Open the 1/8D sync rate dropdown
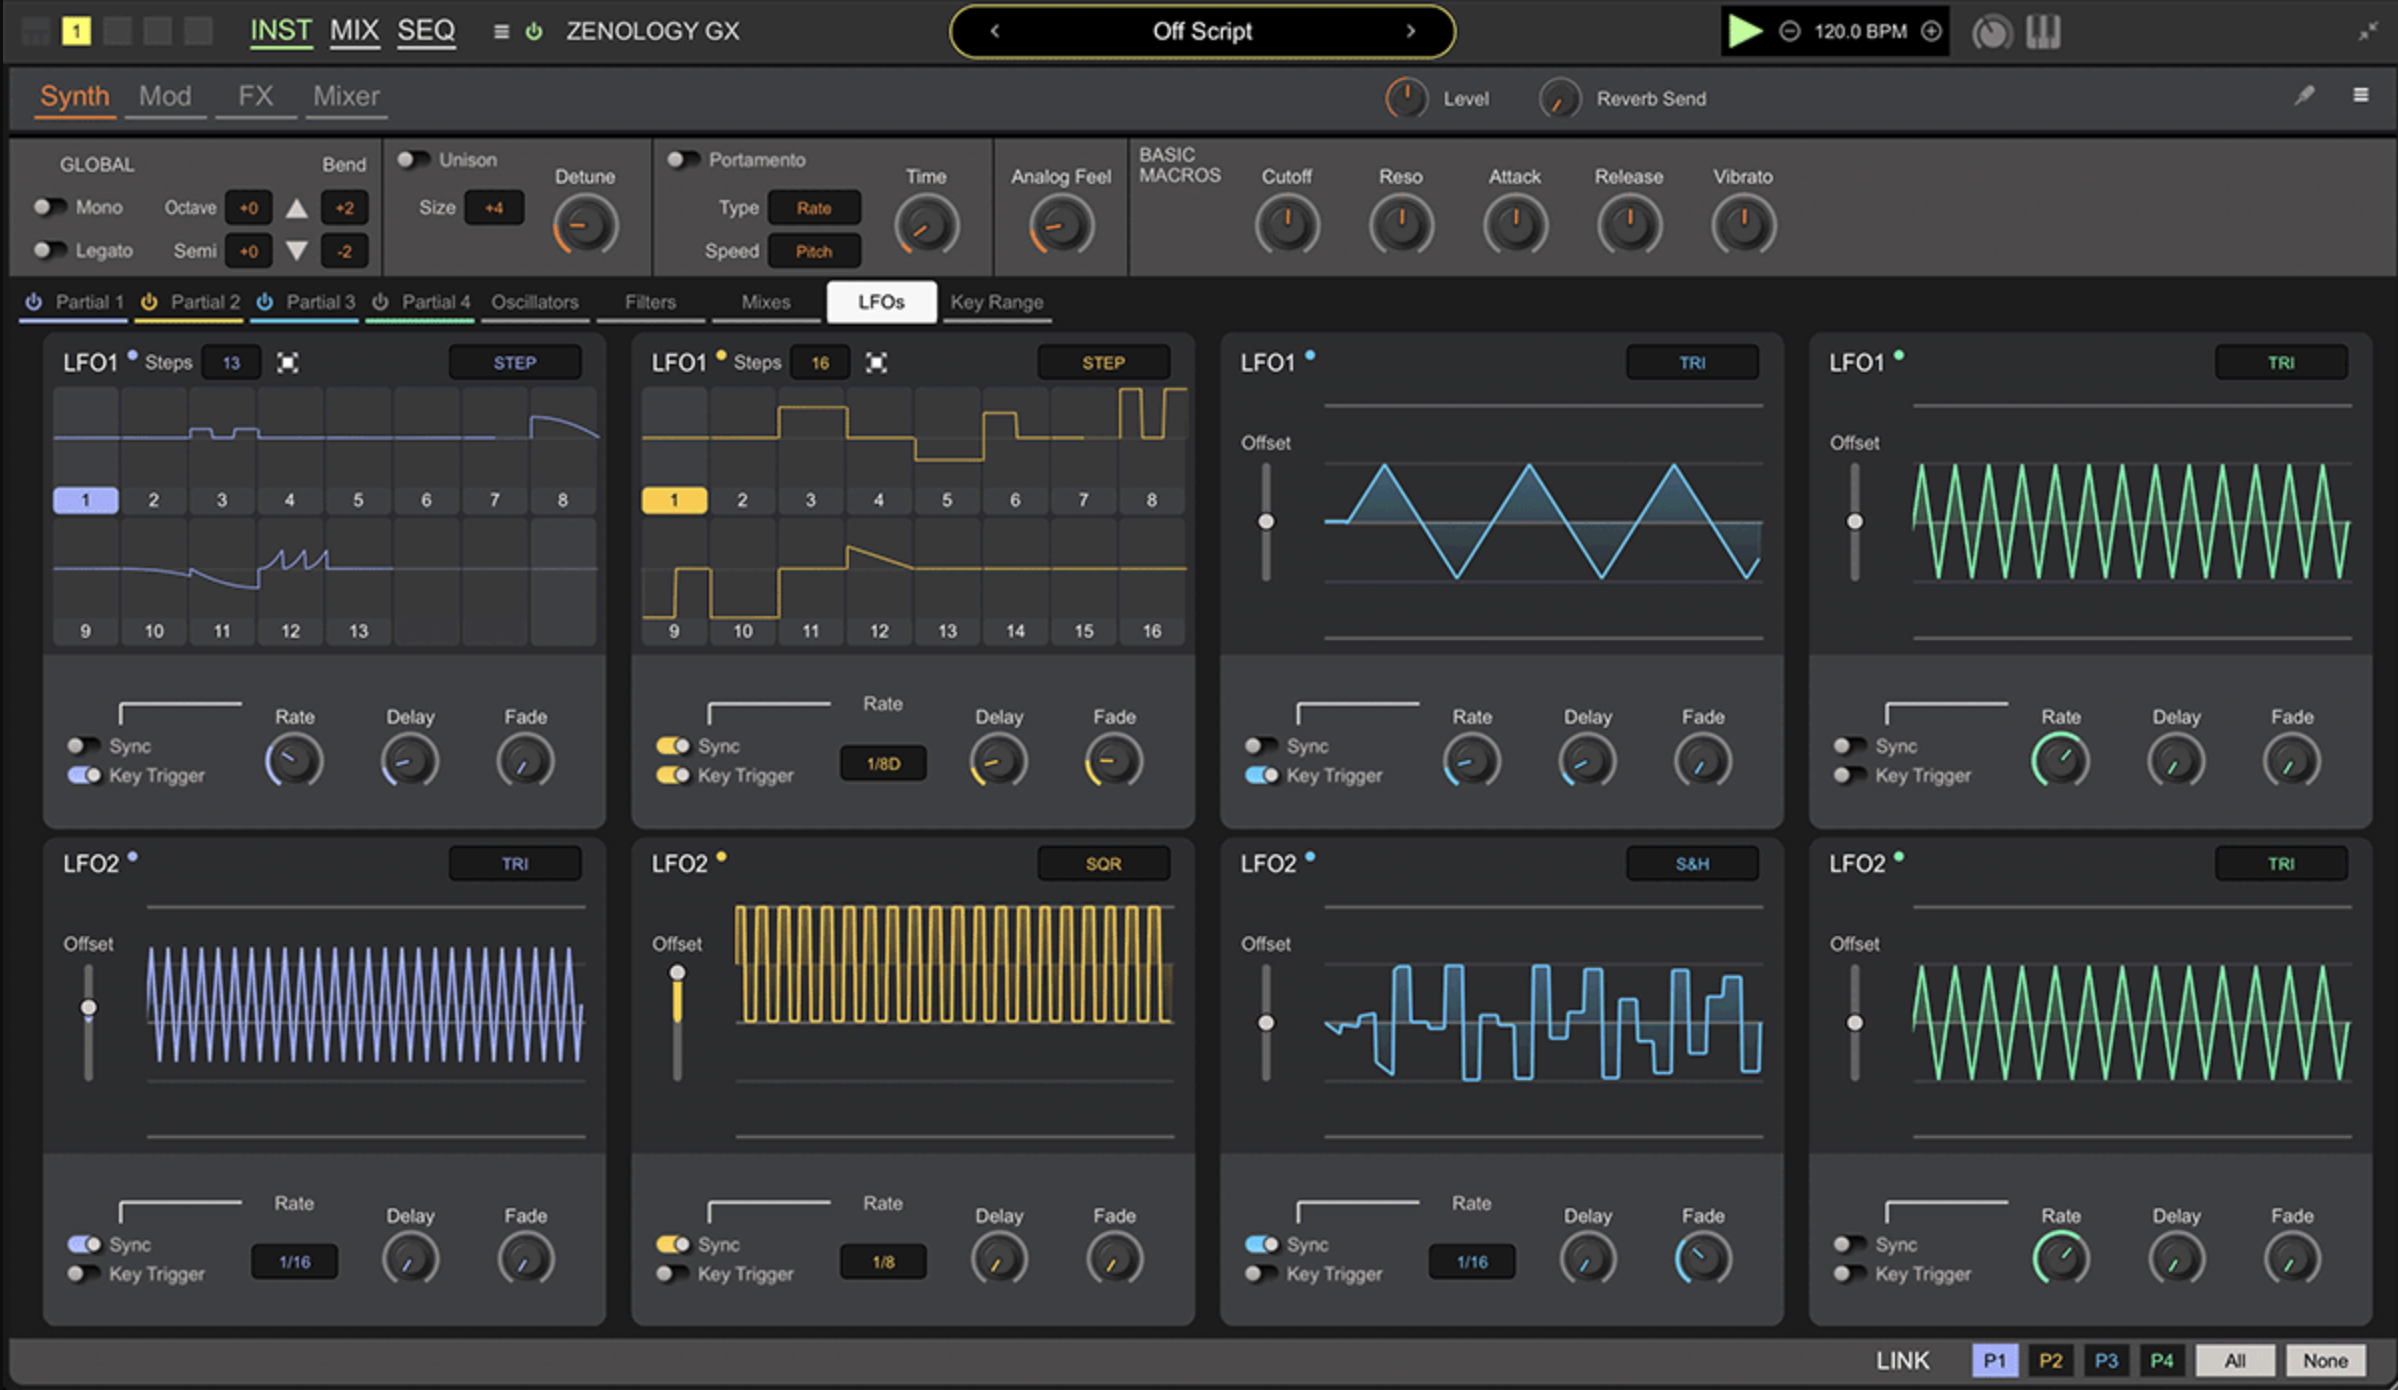Viewport: 2398px width, 1390px height. [882, 764]
